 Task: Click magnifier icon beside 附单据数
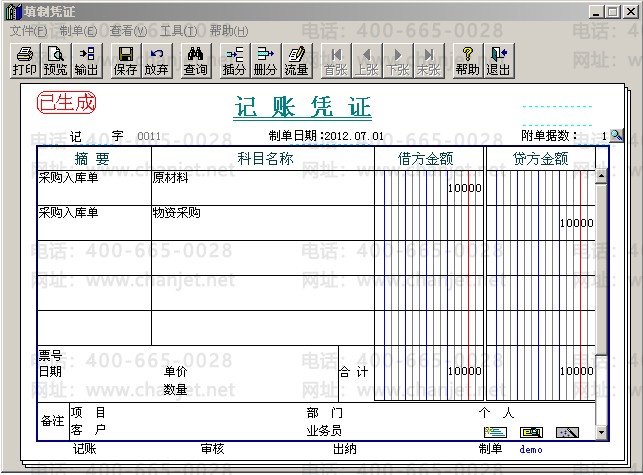pyautogui.click(x=616, y=135)
